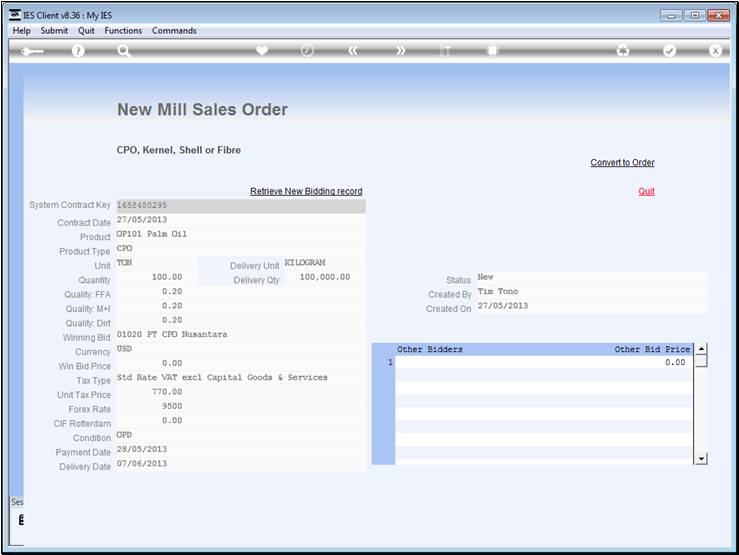Open the Quit menu
Screen dimensions: 739x555
coord(86,31)
